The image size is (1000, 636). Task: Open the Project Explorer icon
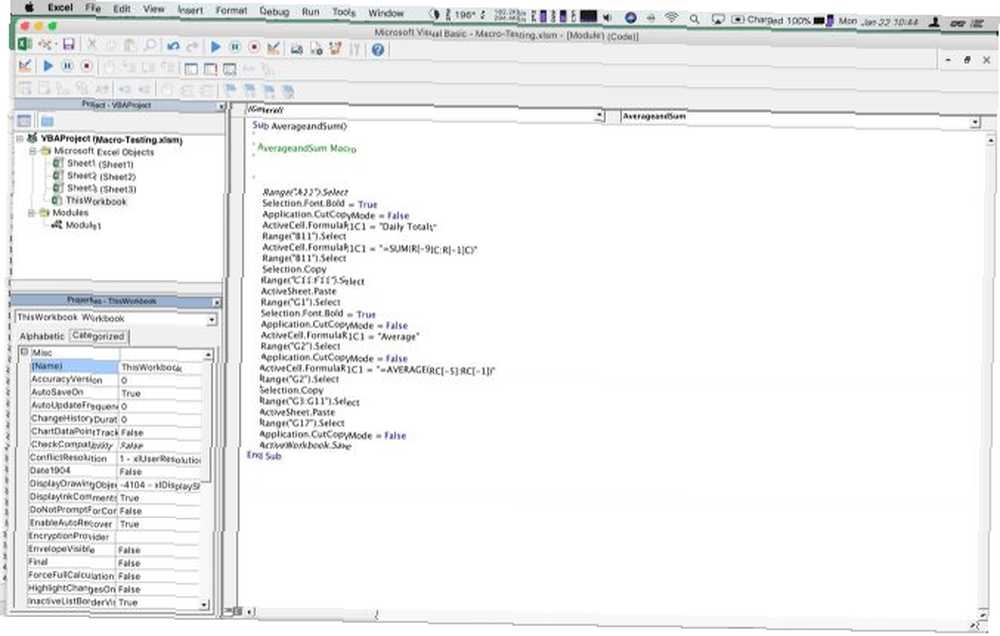click(297, 48)
